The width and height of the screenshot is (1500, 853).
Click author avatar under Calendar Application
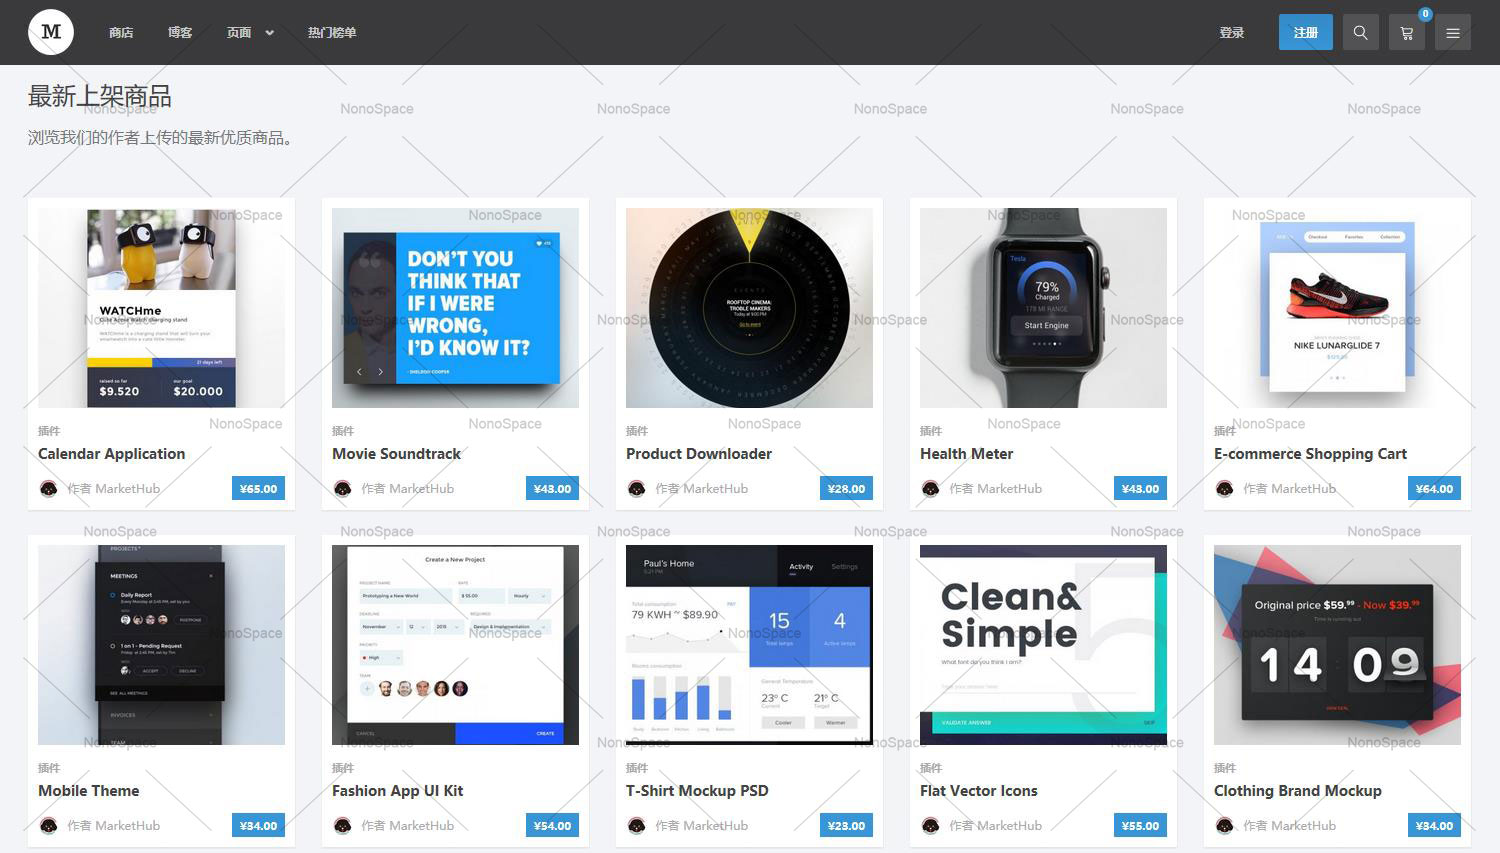tap(48, 488)
